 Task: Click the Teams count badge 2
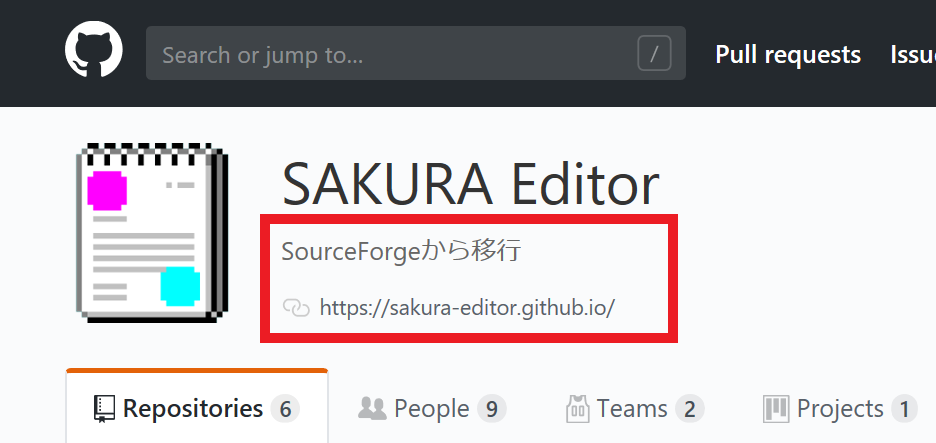coord(690,409)
